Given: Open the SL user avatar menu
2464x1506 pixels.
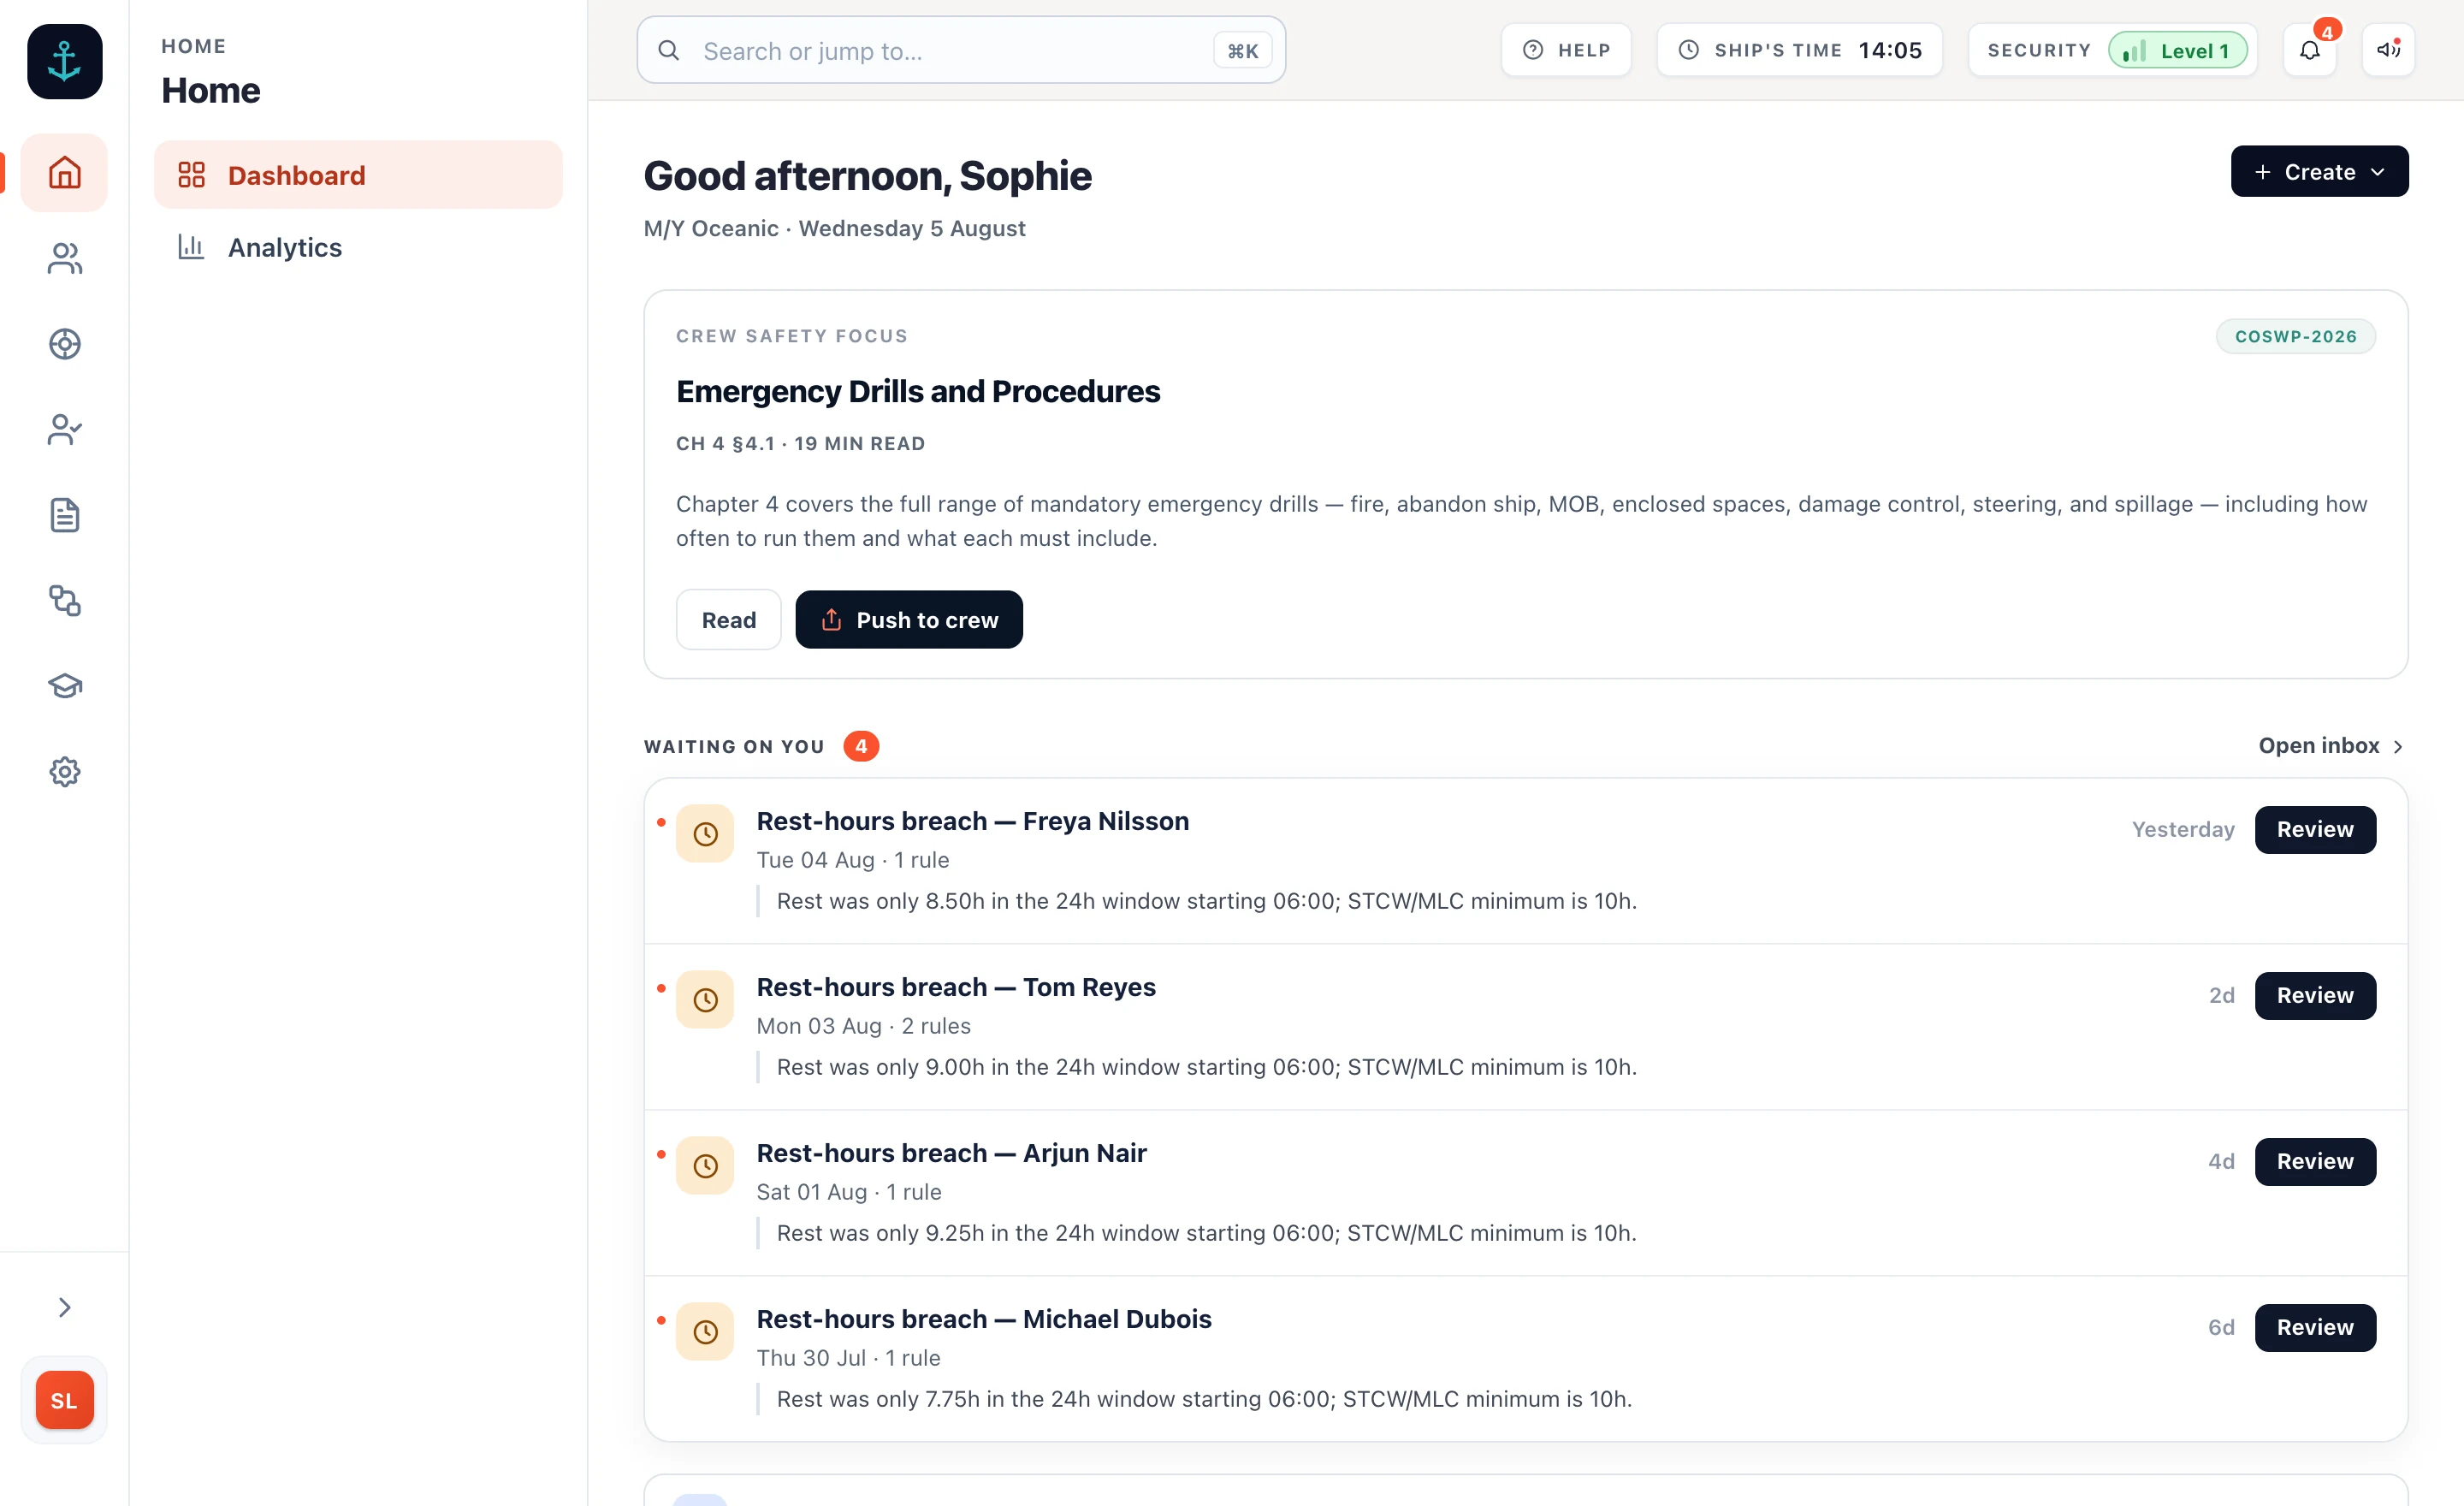Looking at the screenshot, I should click(x=64, y=1400).
